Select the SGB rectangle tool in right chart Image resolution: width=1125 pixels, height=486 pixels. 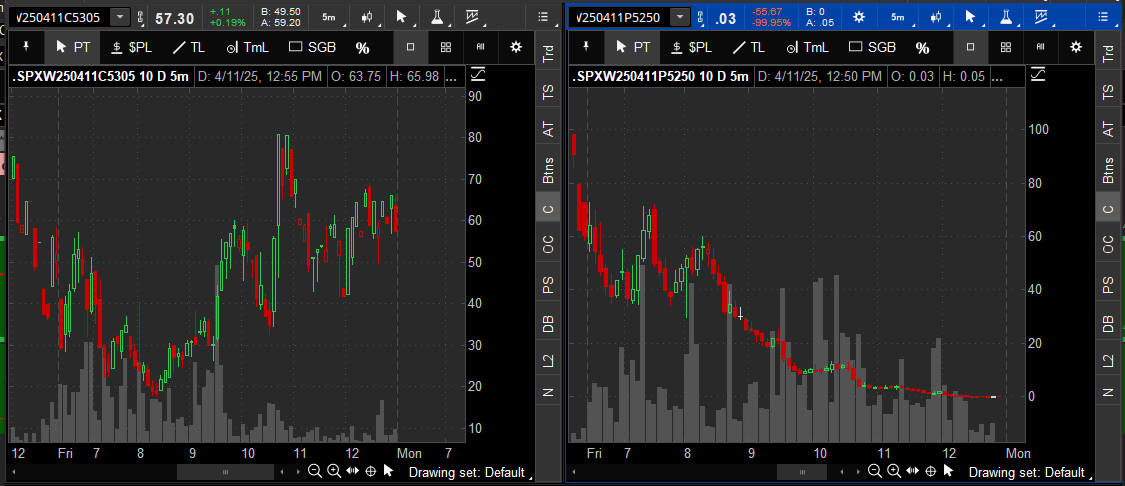pyautogui.click(x=872, y=47)
